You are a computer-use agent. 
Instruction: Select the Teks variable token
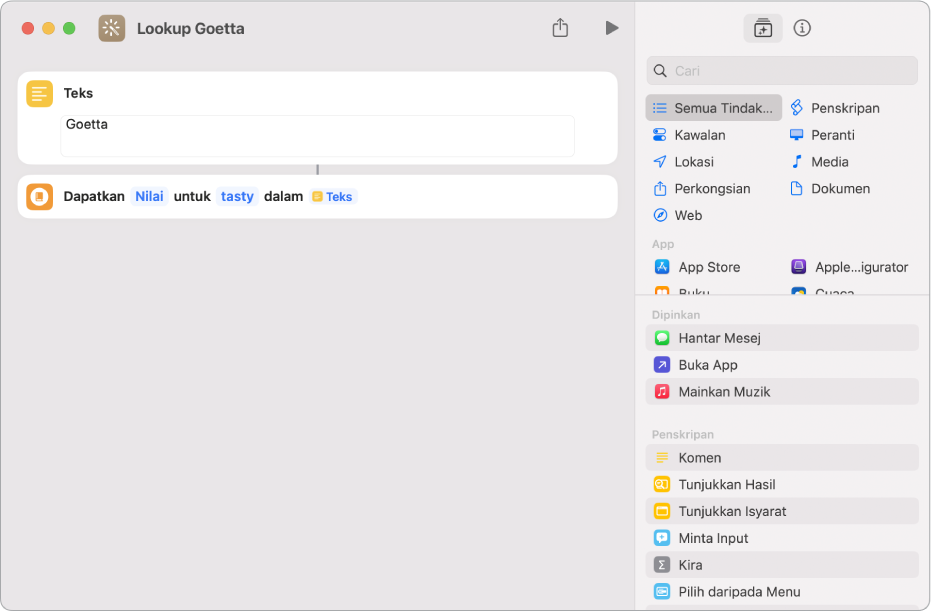point(332,196)
